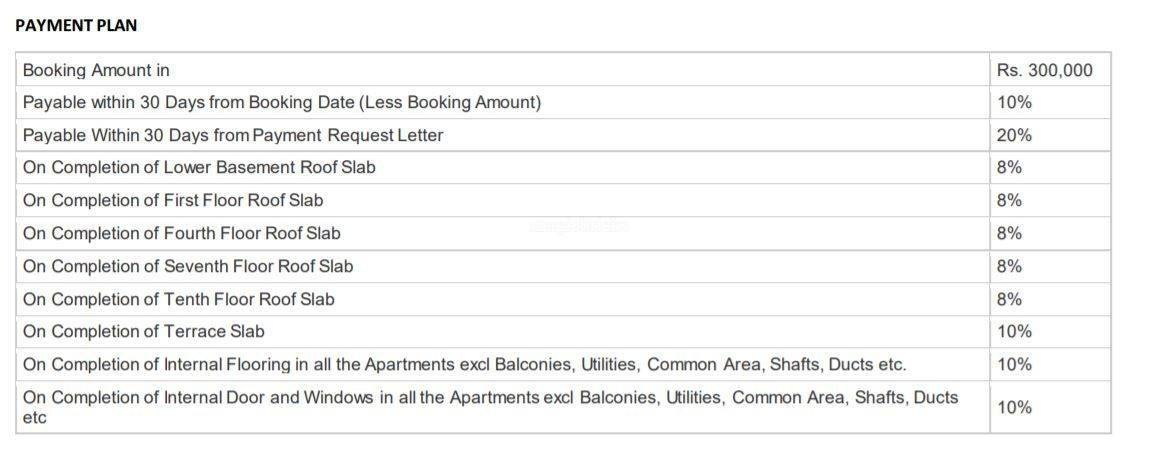Click the 8% beside Tenth Floor Roof Slab
This screenshot has width=1158, height=451.
pos(1009,299)
